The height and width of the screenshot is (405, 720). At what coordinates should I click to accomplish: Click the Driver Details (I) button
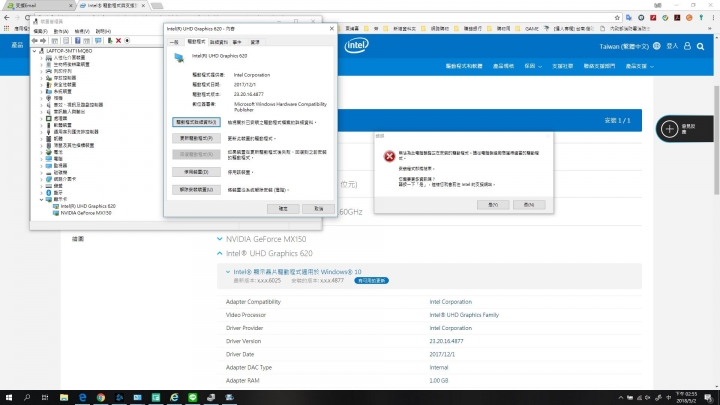pyautogui.click(x=196, y=122)
